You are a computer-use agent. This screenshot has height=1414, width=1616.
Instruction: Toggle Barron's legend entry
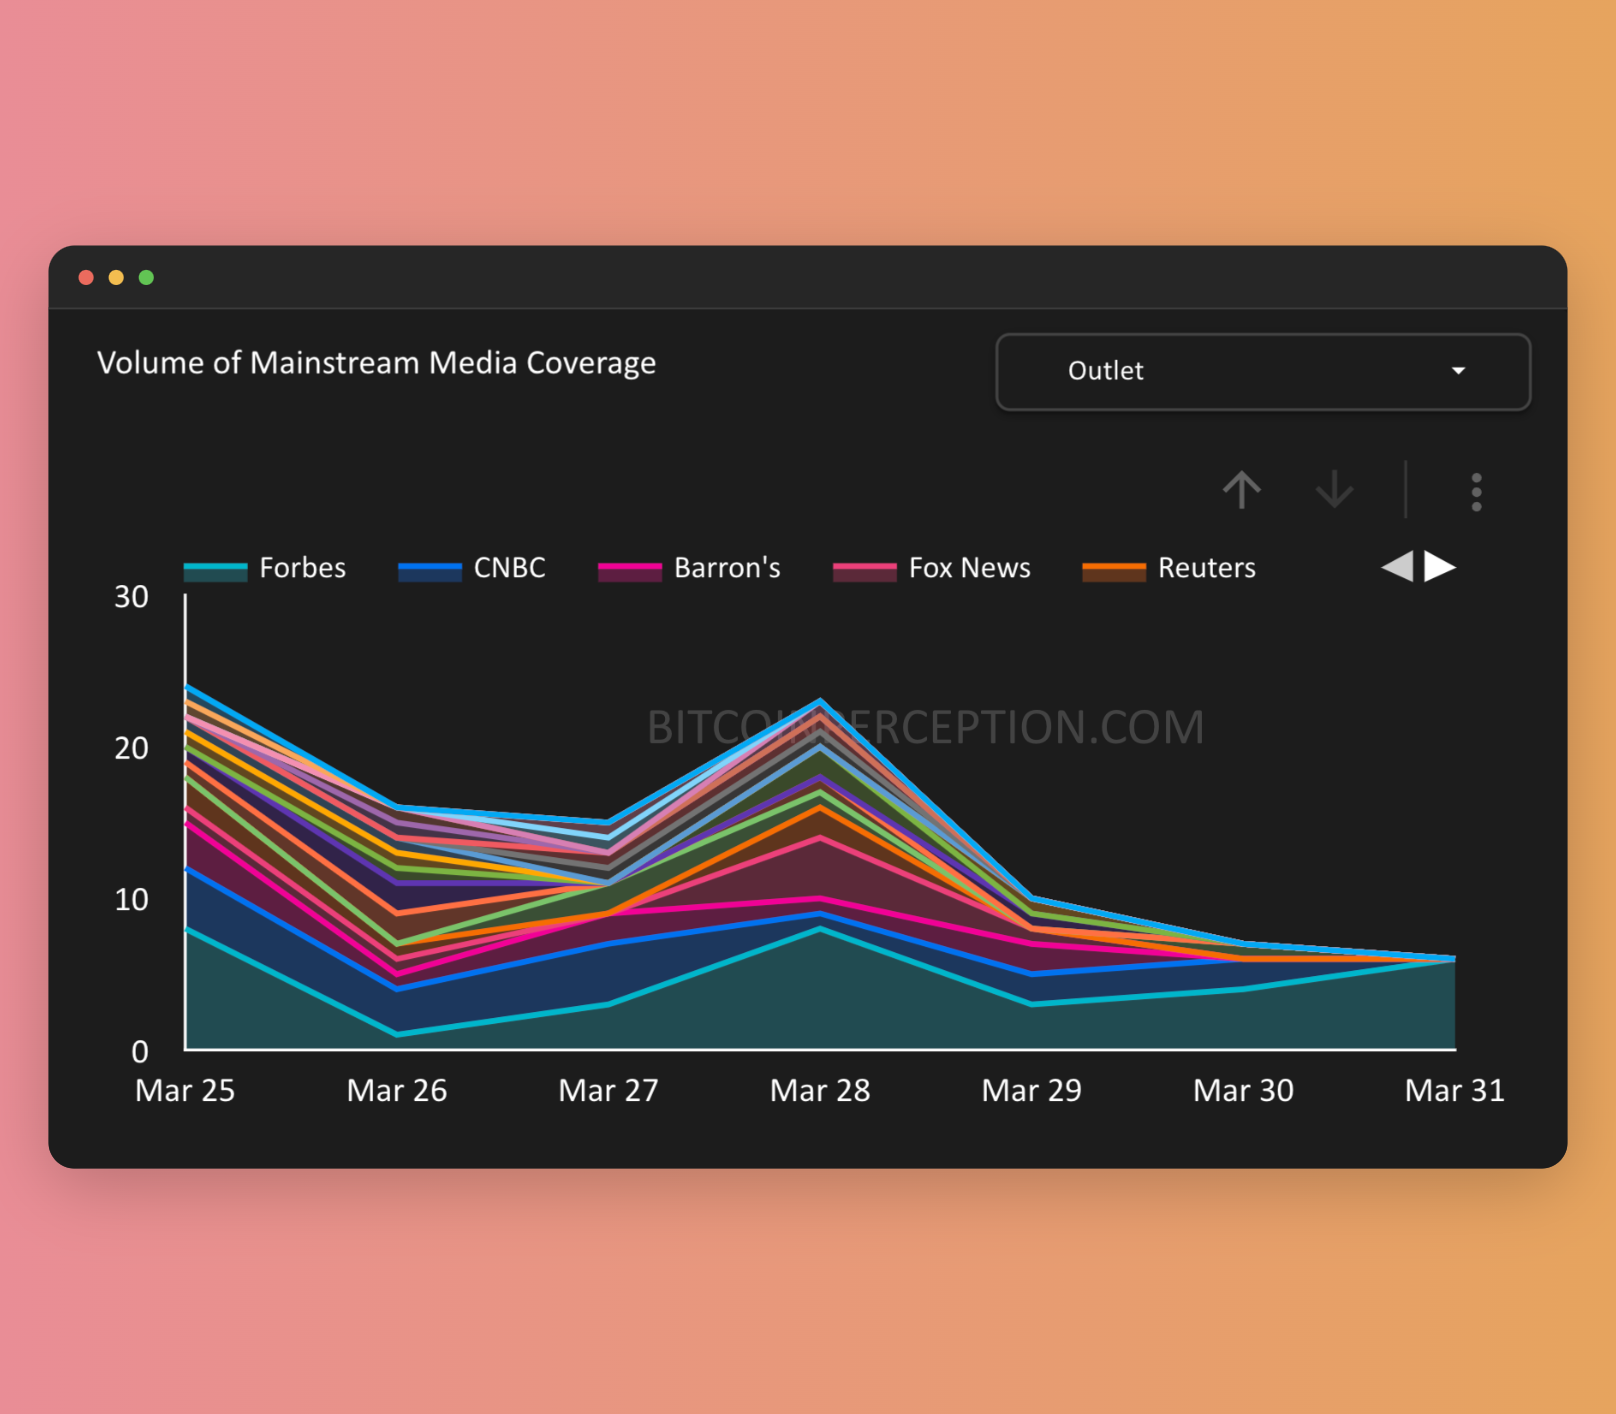727,568
